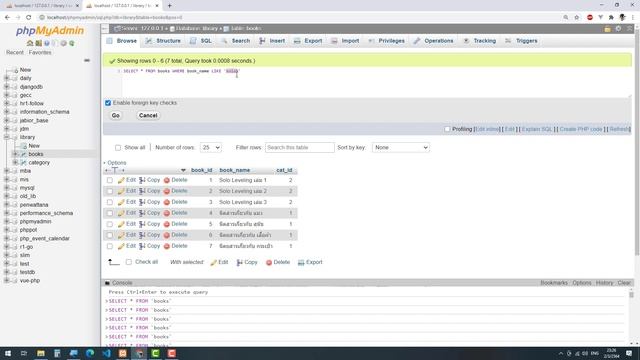This screenshot has height=360, width=640.
Task: Bookmark this page with the star icon
Action: (x=577, y=18)
